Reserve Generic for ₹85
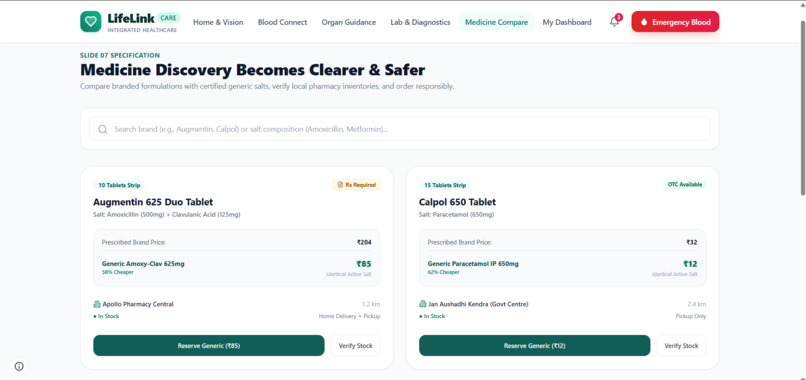 click(x=209, y=346)
